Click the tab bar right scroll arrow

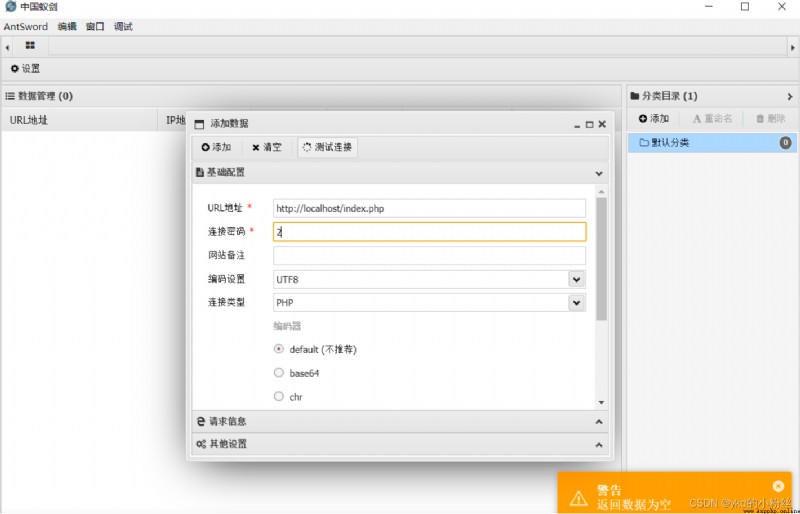[x=792, y=47]
